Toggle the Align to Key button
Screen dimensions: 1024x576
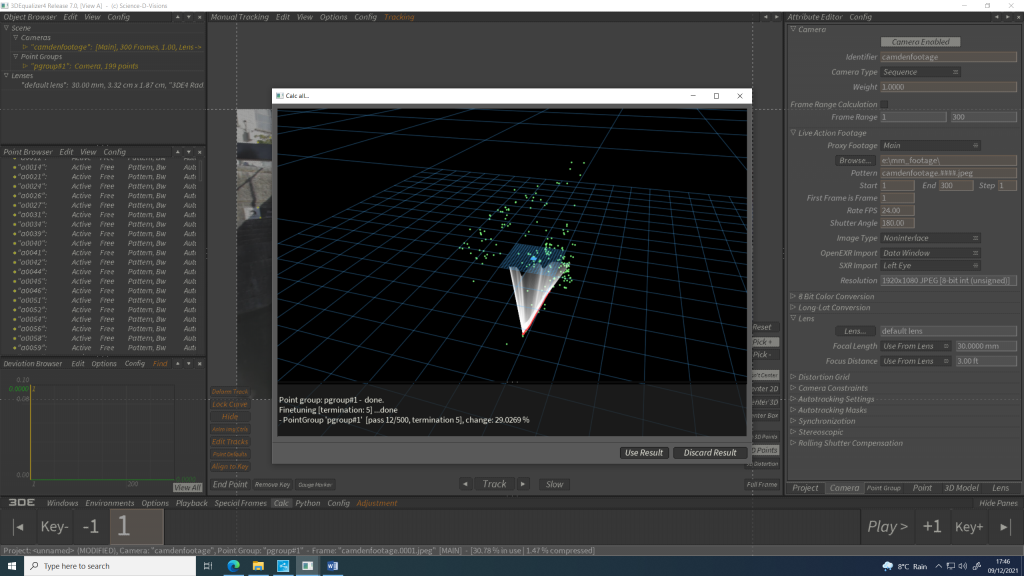230,466
